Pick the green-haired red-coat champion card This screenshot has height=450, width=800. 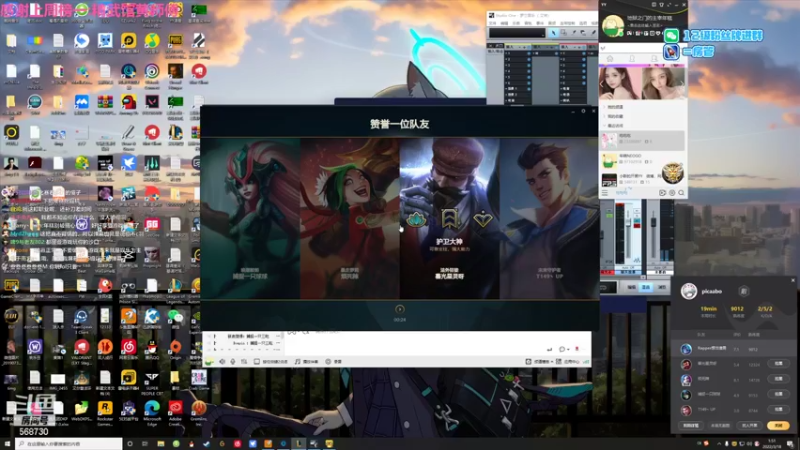(x=349, y=218)
